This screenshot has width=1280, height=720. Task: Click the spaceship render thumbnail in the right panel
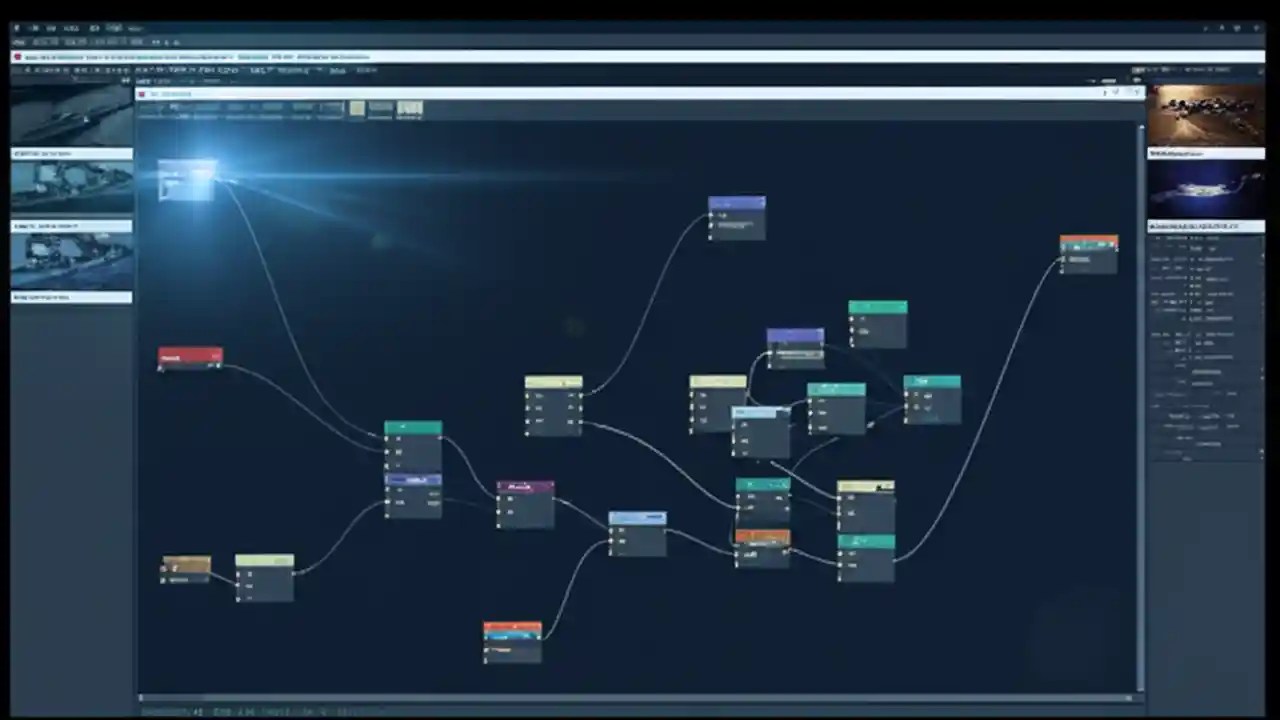[1205, 190]
